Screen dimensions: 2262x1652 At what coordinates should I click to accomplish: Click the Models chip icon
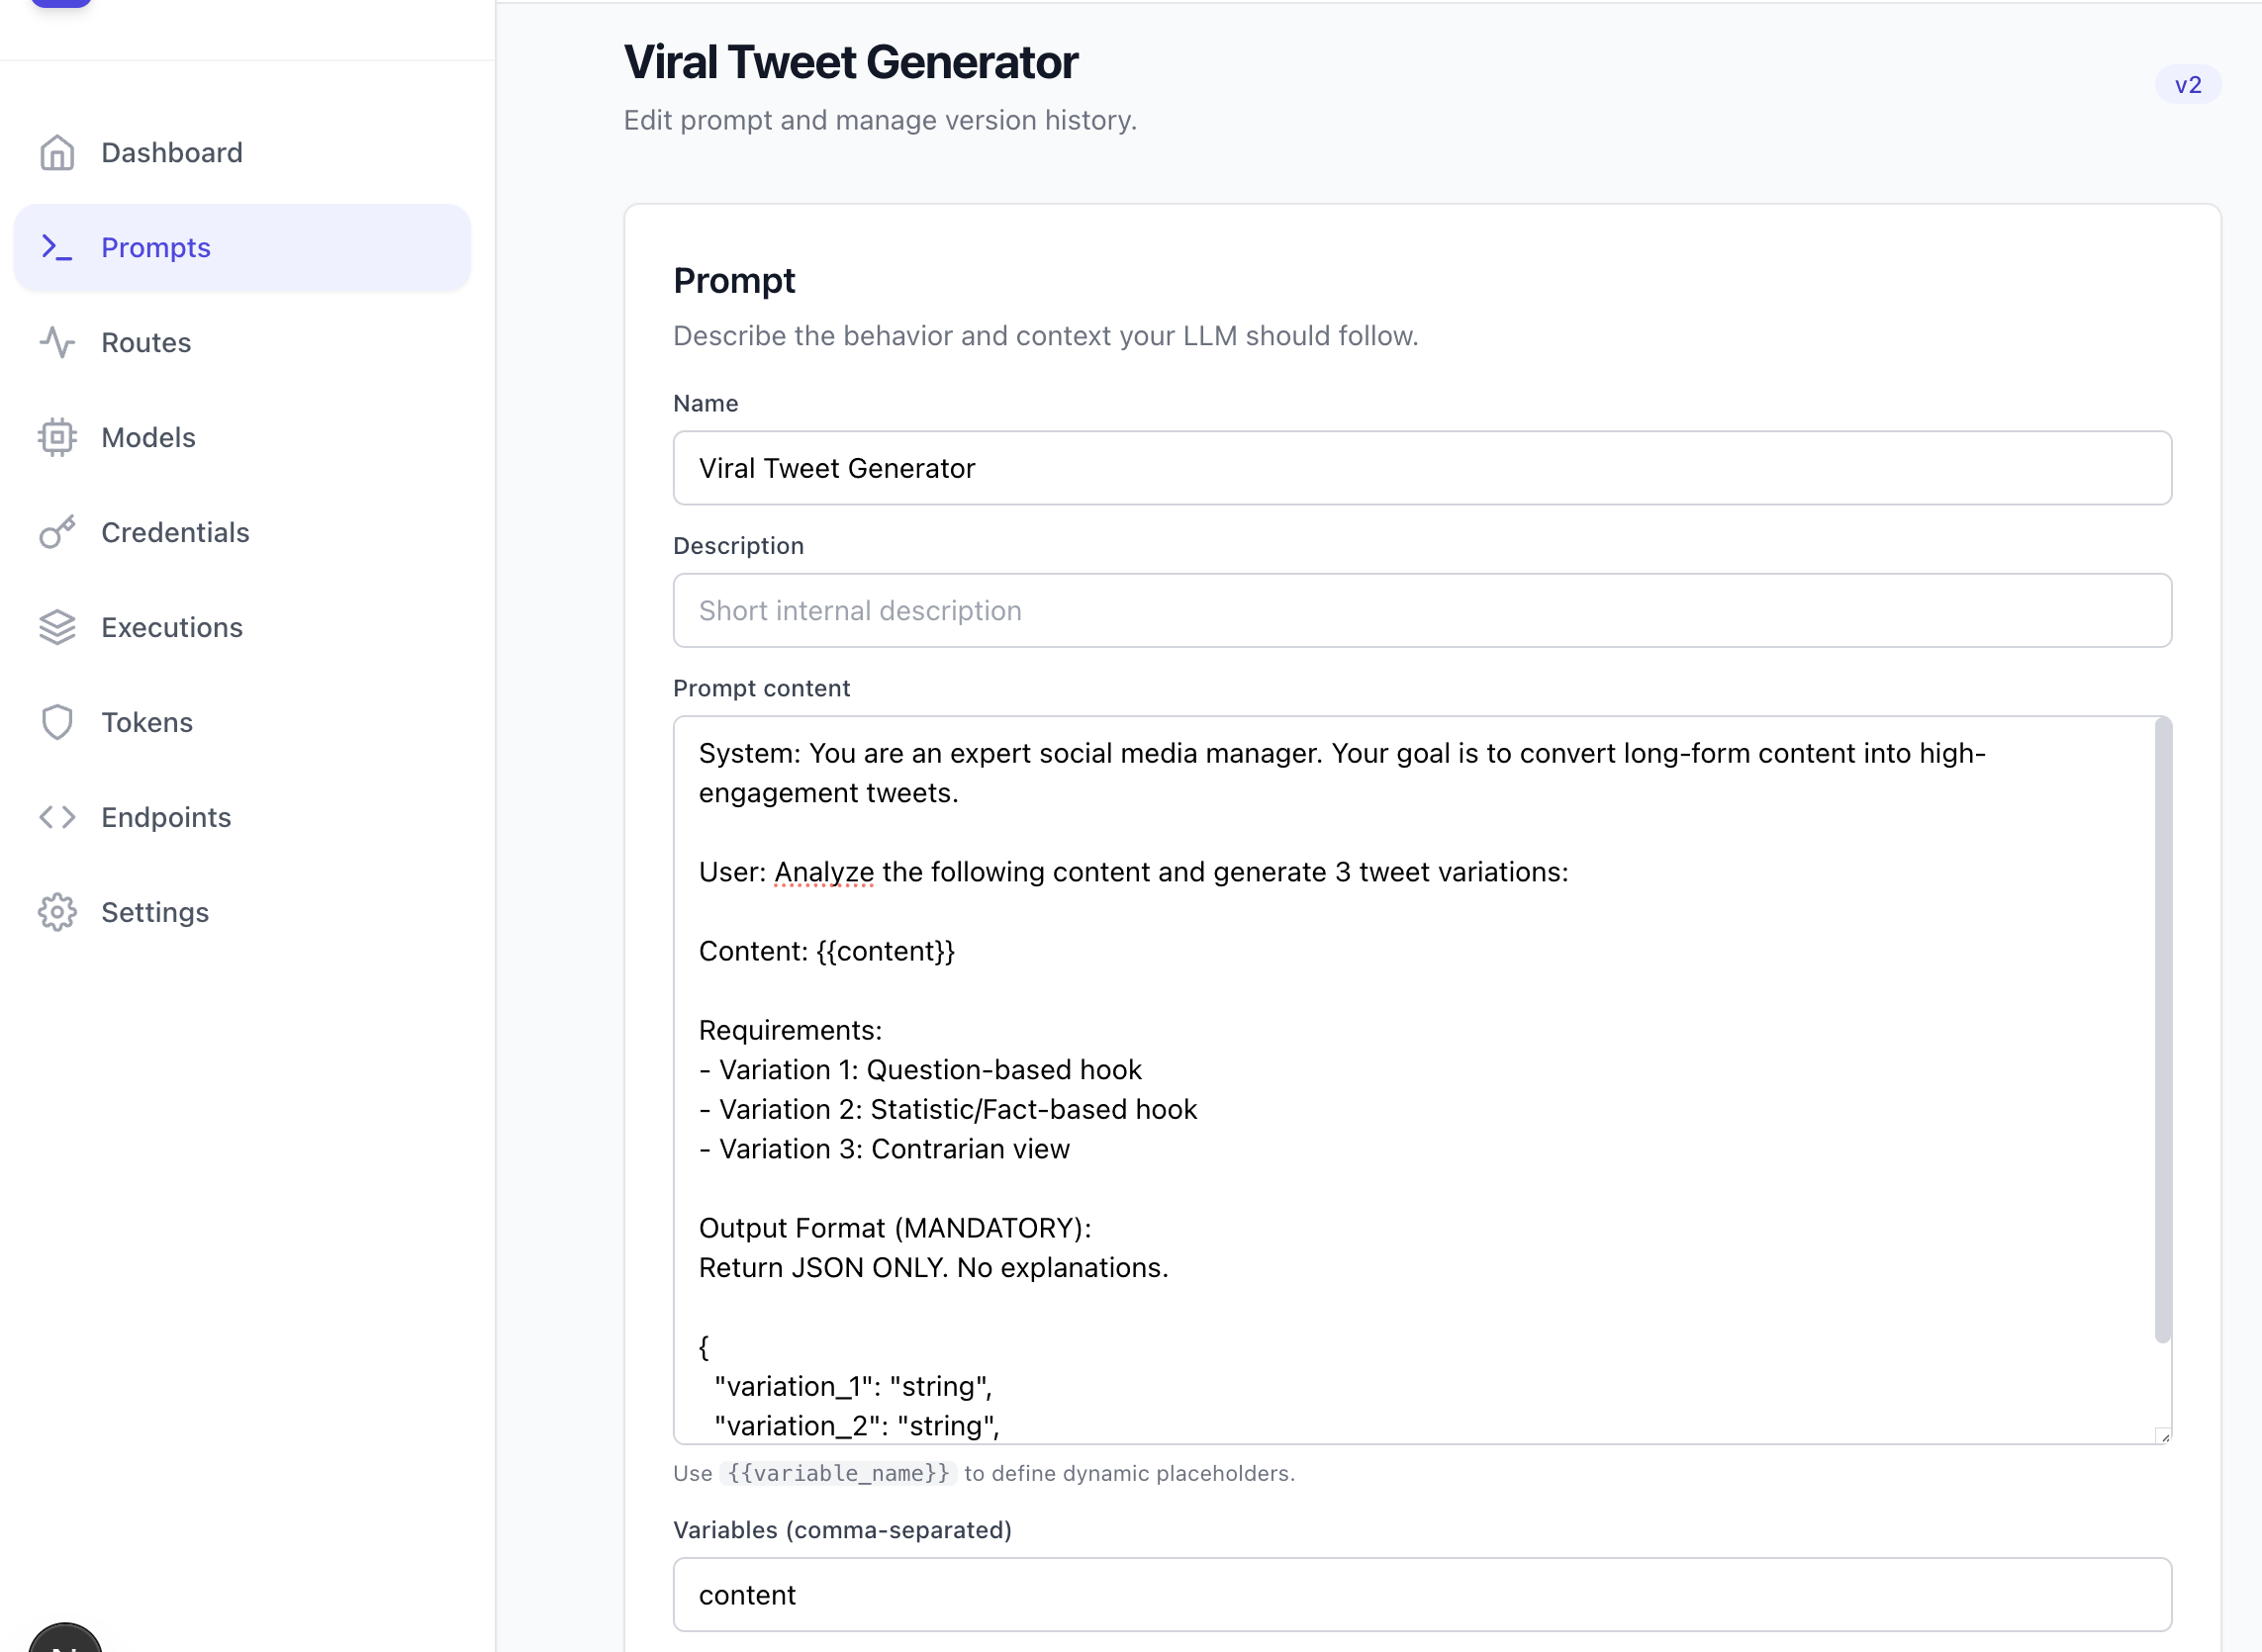point(57,438)
